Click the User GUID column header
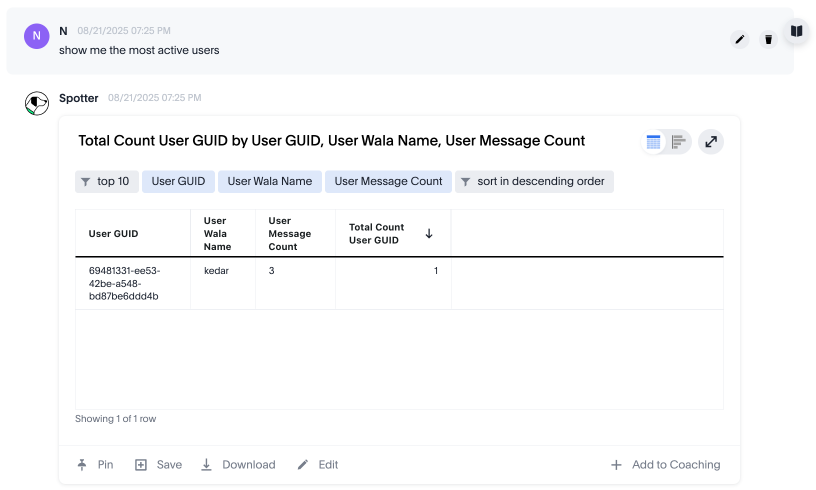Image resolution: width=816 pixels, height=490 pixels. pos(113,234)
